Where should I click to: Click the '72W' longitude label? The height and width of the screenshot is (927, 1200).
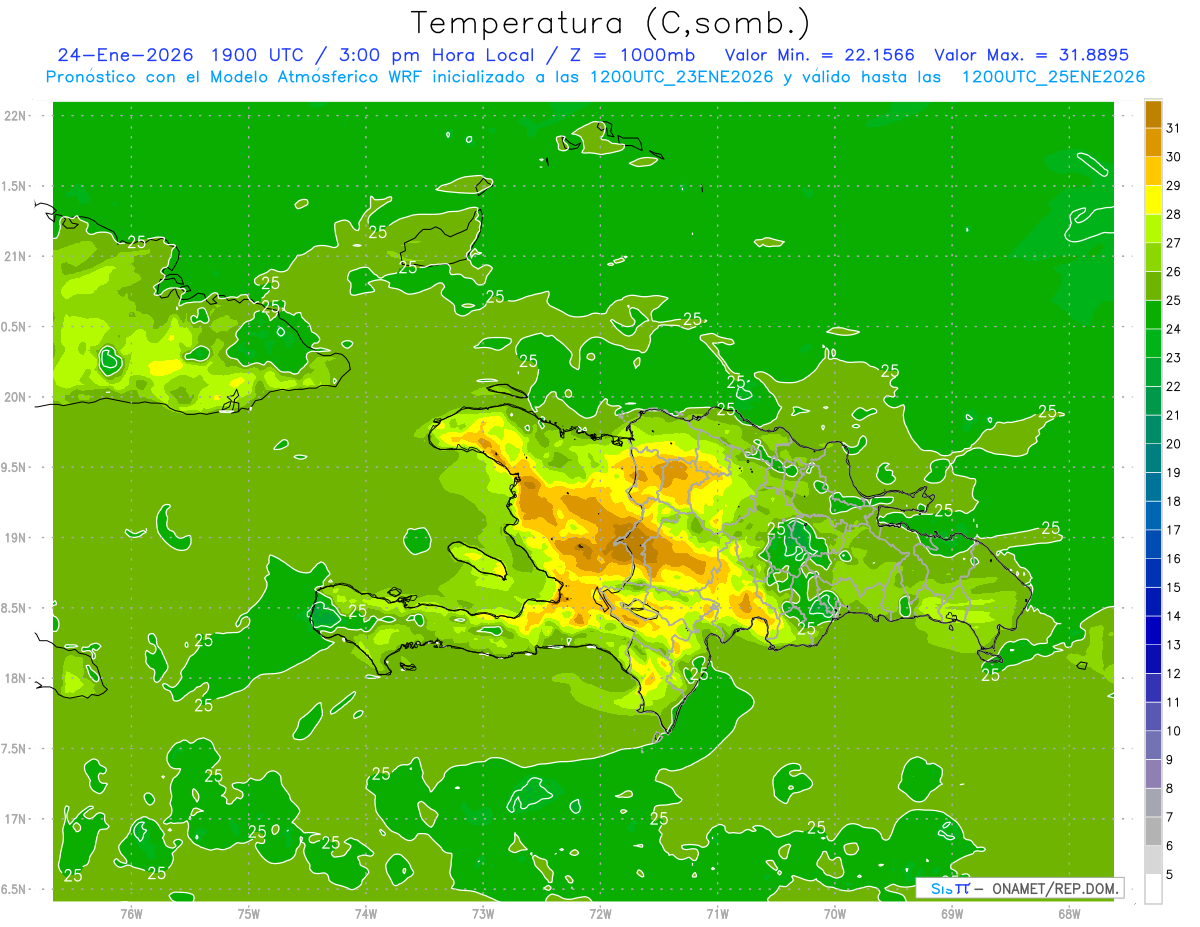click(x=600, y=913)
